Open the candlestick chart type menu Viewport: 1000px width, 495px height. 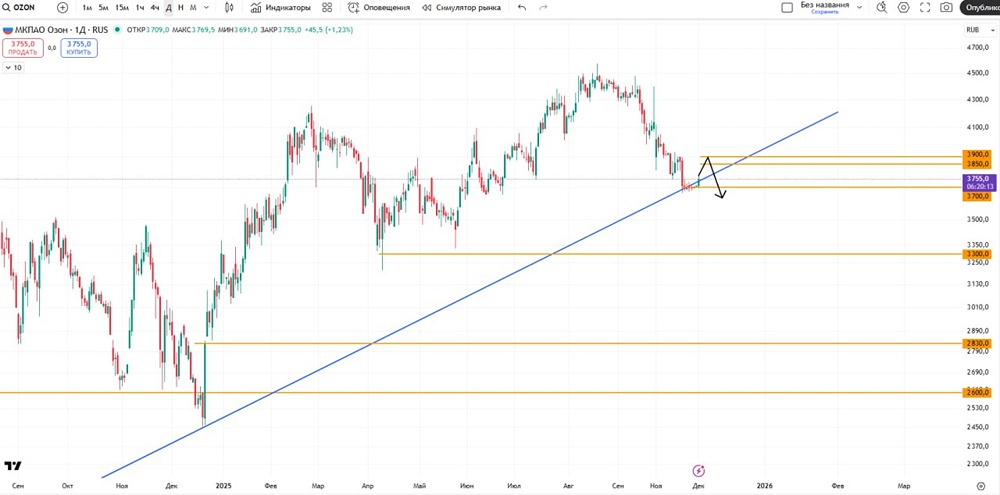230,8
